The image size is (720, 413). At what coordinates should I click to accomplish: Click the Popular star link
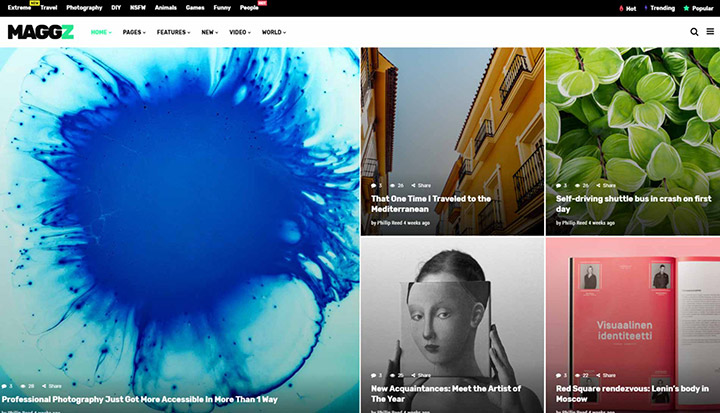[698, 8]
